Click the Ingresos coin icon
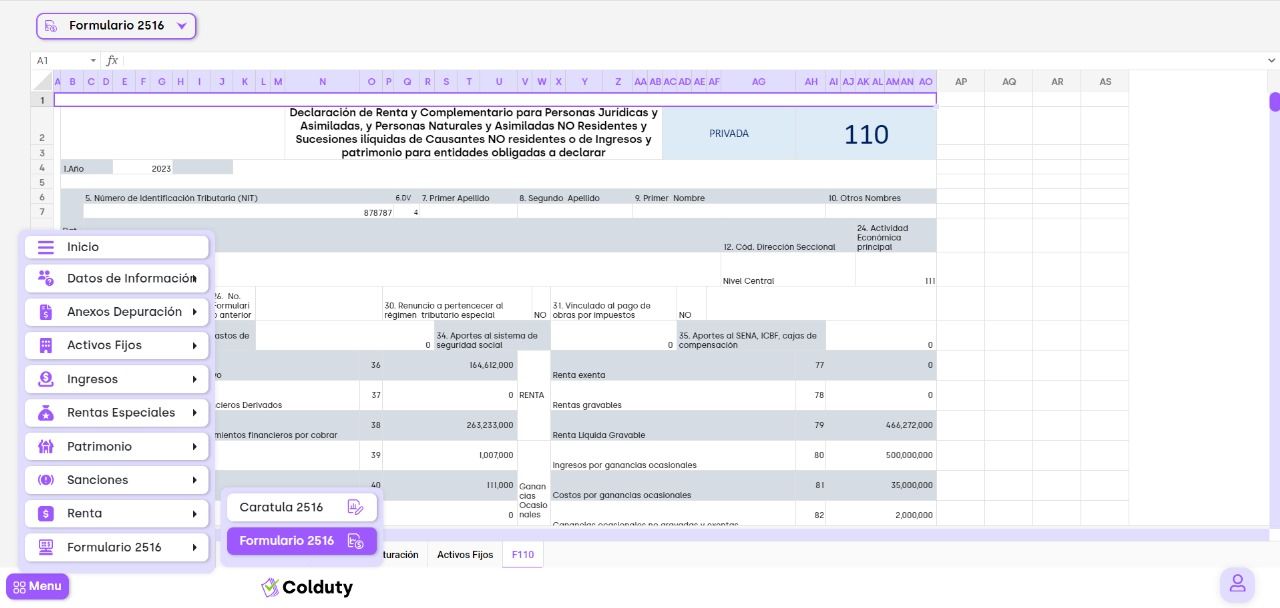This screenshot has height=608, width=1280. point(46,379)
